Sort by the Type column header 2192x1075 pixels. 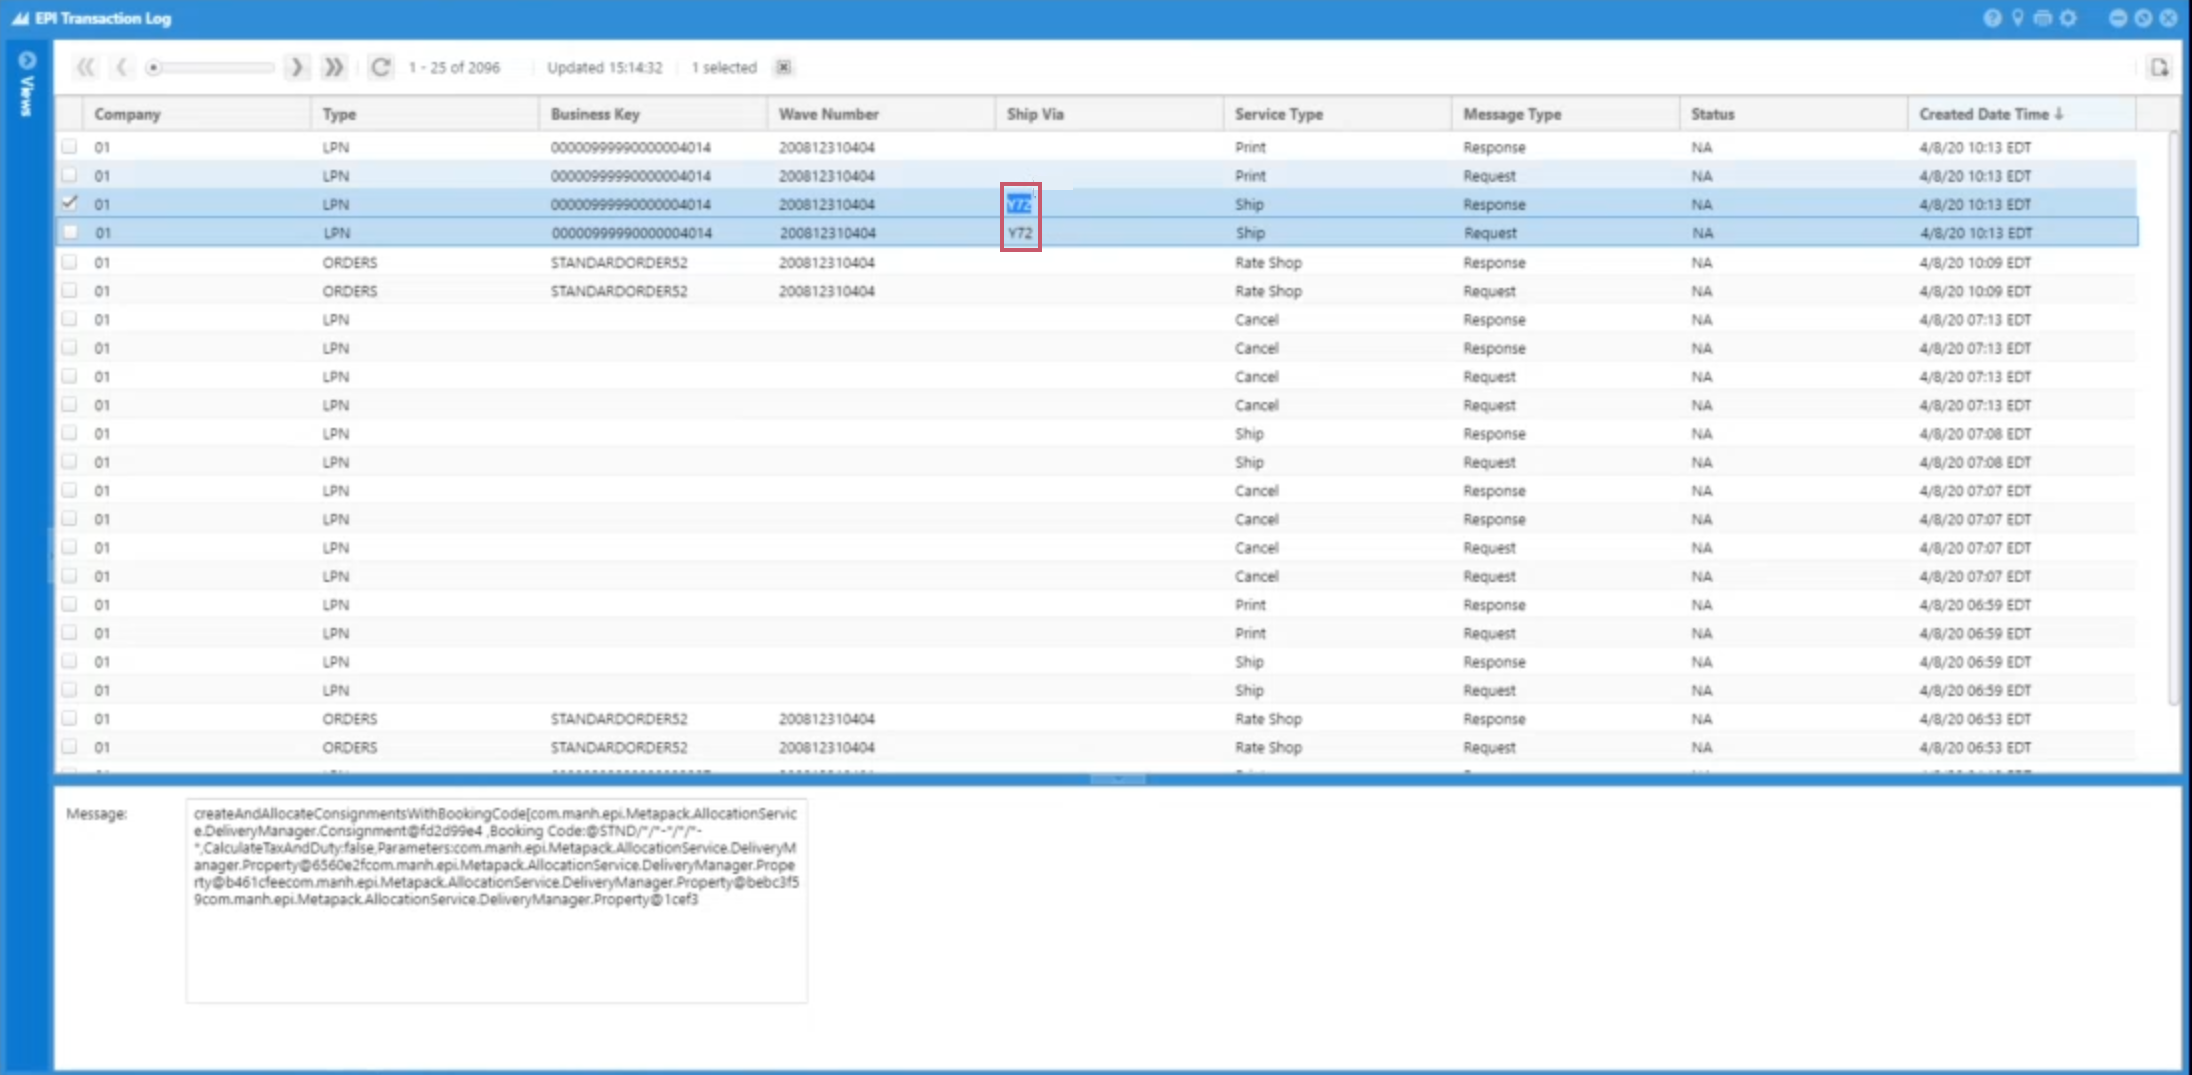pos(425,114)
